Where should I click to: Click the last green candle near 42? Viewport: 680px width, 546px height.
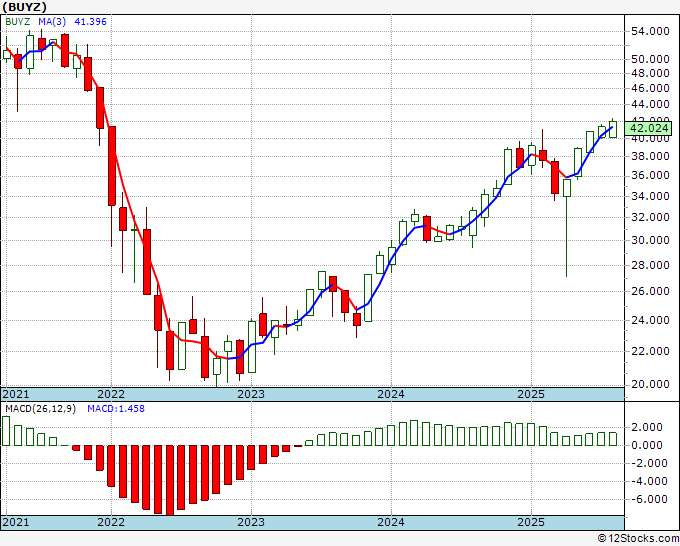(613, 129)
